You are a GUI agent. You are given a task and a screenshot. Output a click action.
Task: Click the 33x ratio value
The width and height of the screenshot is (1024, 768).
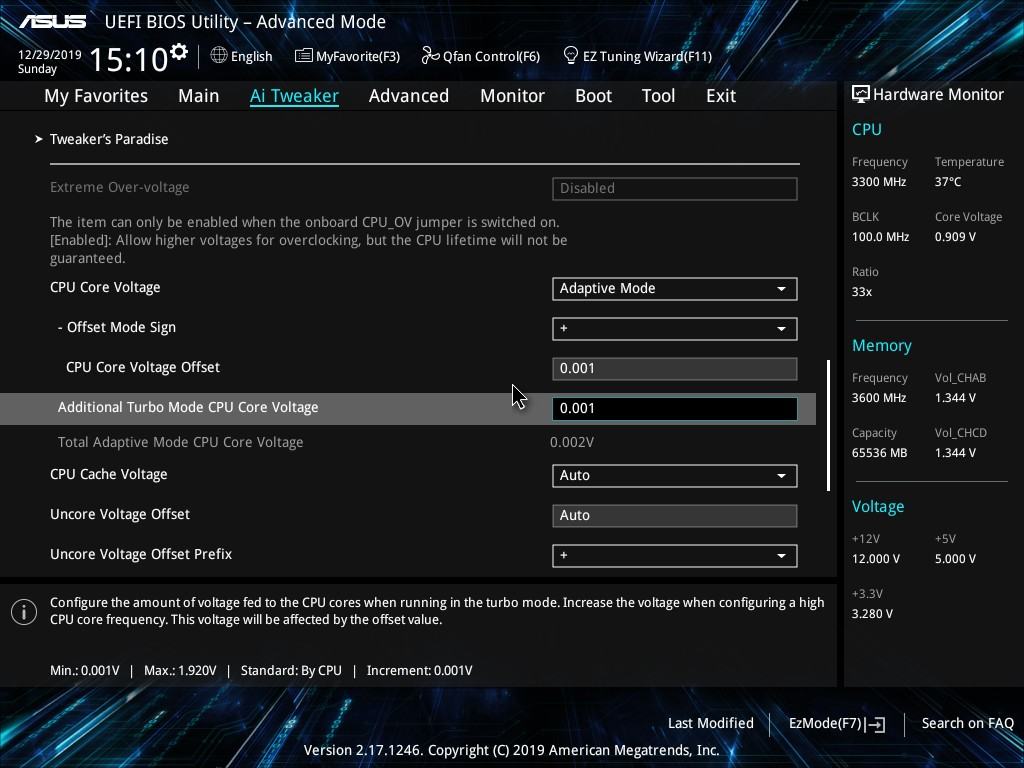pyautogui.click(x=862, y=292)
